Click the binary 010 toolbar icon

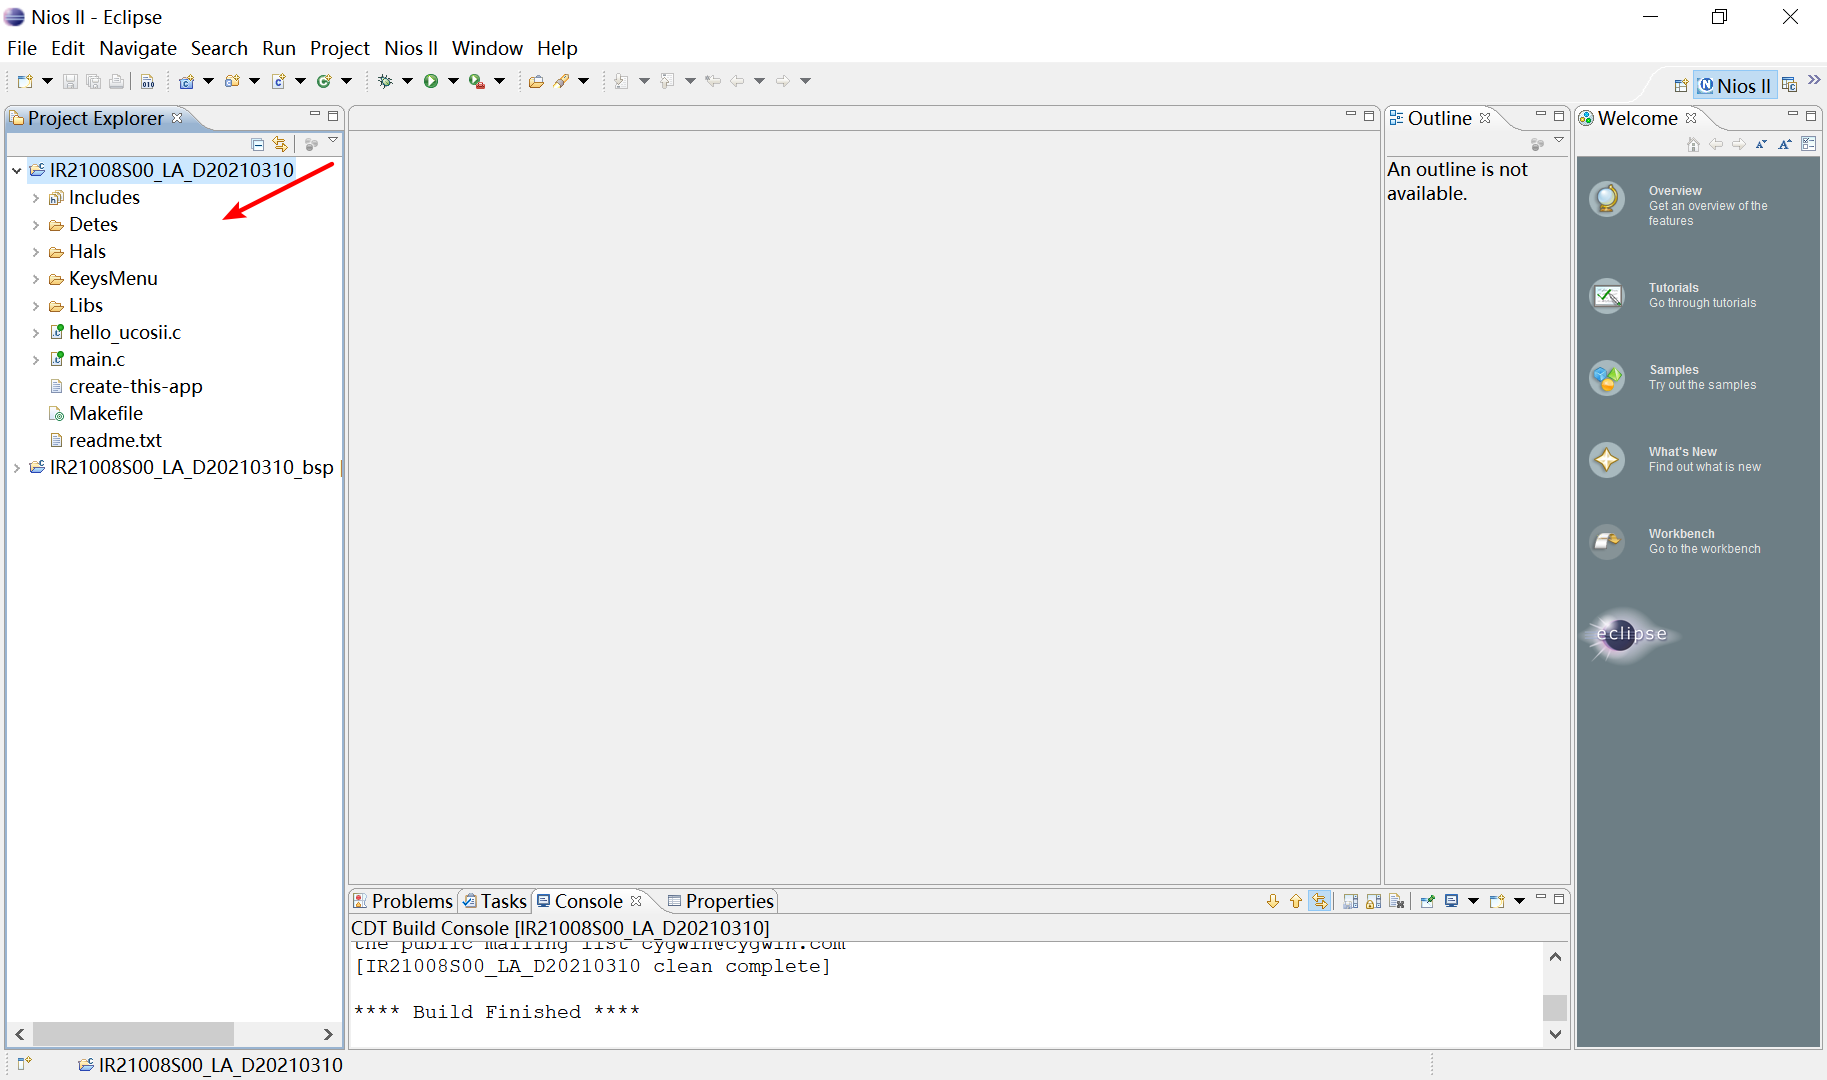pyautogui.click(x=148, y=81)
